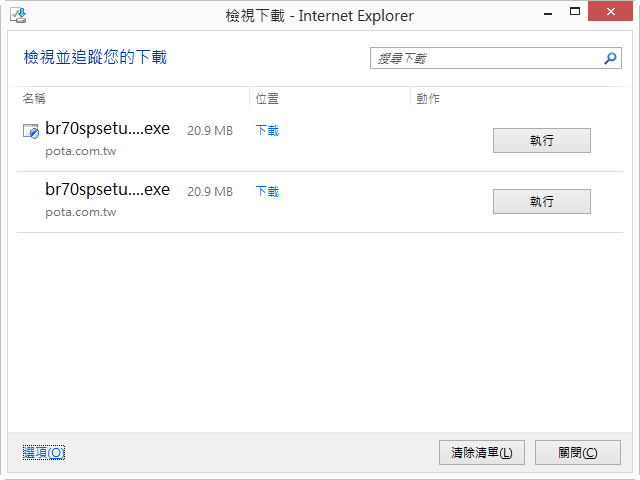
Task: Click the 20.9 MB size of the first download
Action: tap(210, 131)
